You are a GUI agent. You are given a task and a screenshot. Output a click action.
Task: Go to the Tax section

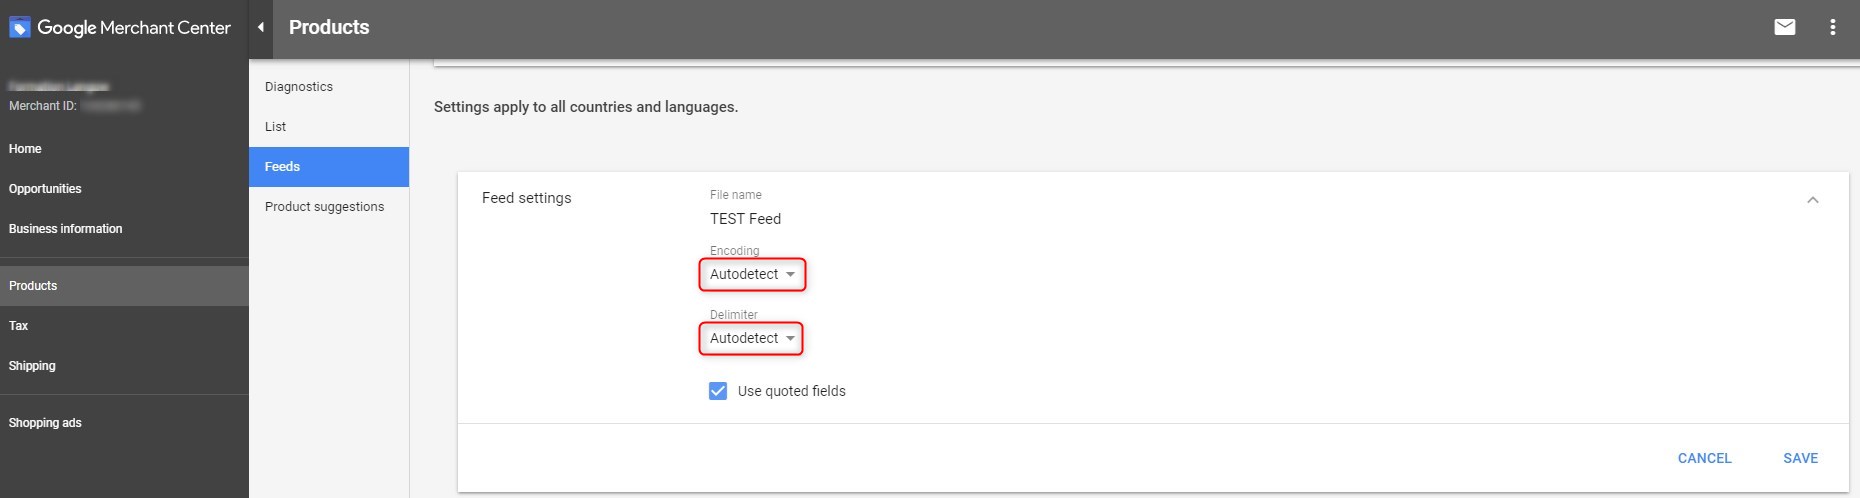[x=19, y=326]
